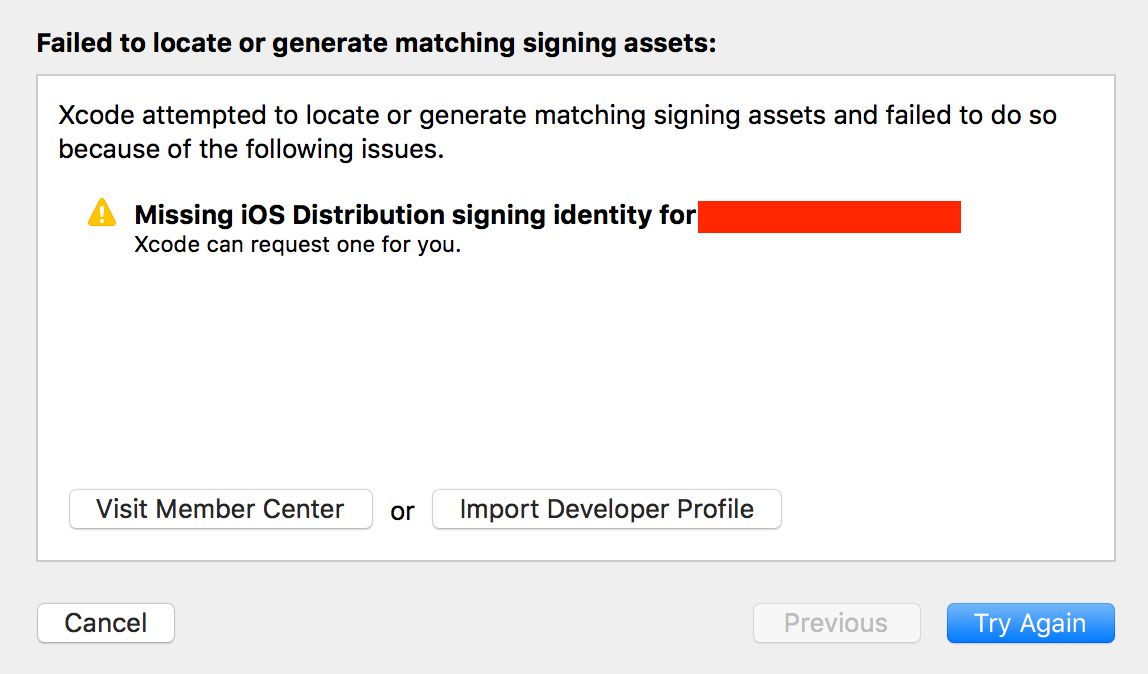This screenshot has height=674, width=1148.
Task: Cancel the signing assets dialog
Action: (106, 623)
